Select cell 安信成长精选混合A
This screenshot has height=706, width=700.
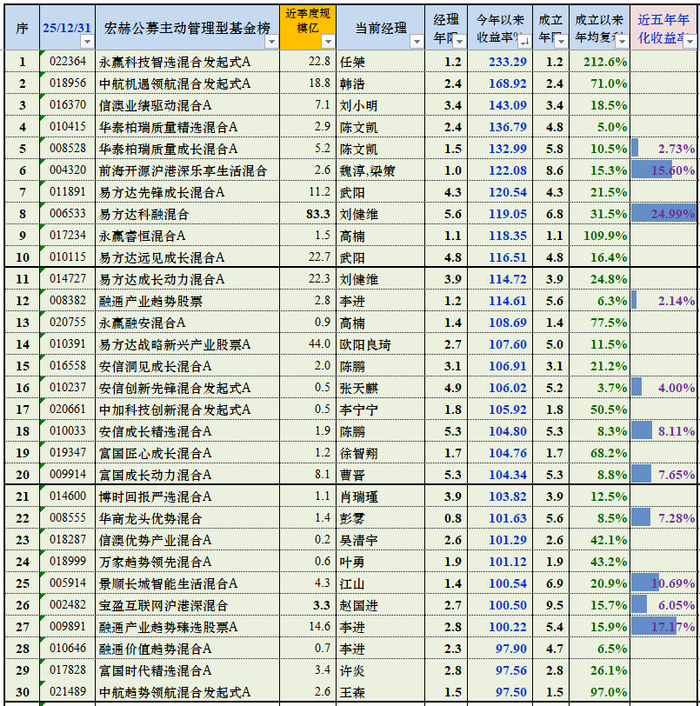pos(188,431)
